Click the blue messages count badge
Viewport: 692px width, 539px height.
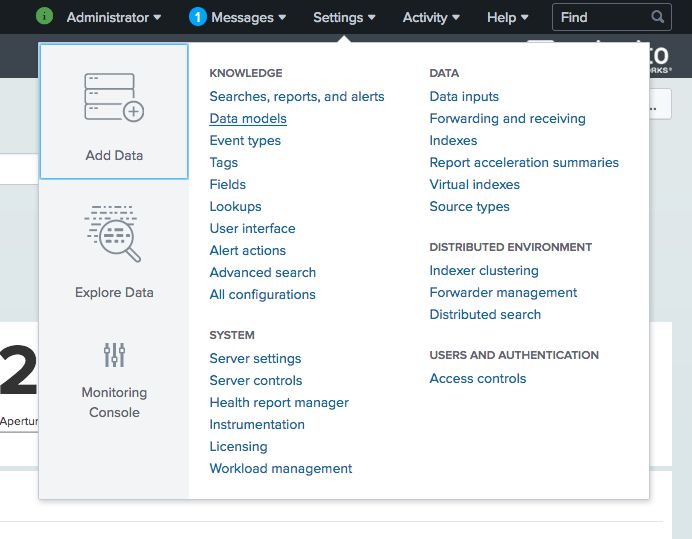[x=198, y=17]
